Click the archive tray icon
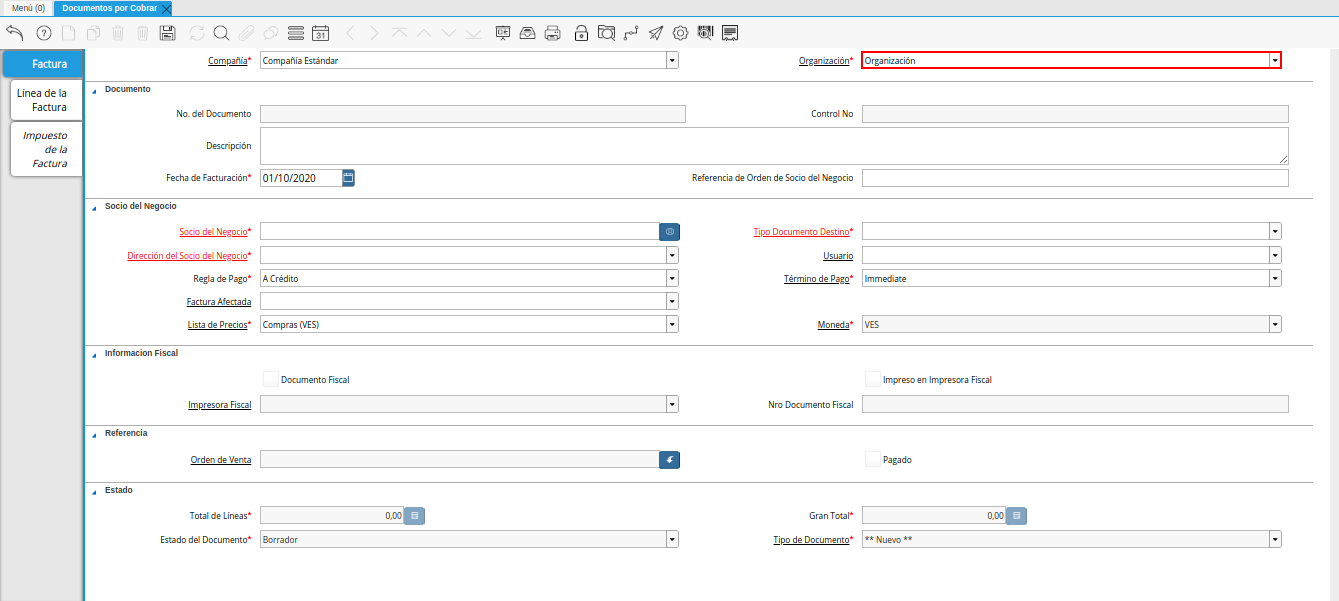Screen dimensions: 1339x601 (527, 33)
